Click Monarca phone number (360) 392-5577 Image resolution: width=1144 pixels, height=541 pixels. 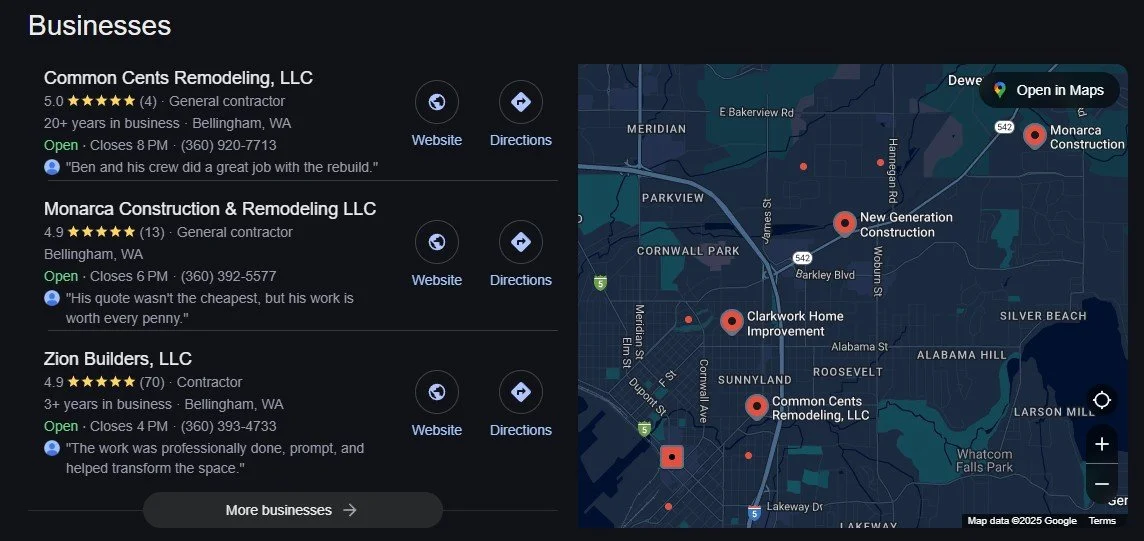[228, 276]
